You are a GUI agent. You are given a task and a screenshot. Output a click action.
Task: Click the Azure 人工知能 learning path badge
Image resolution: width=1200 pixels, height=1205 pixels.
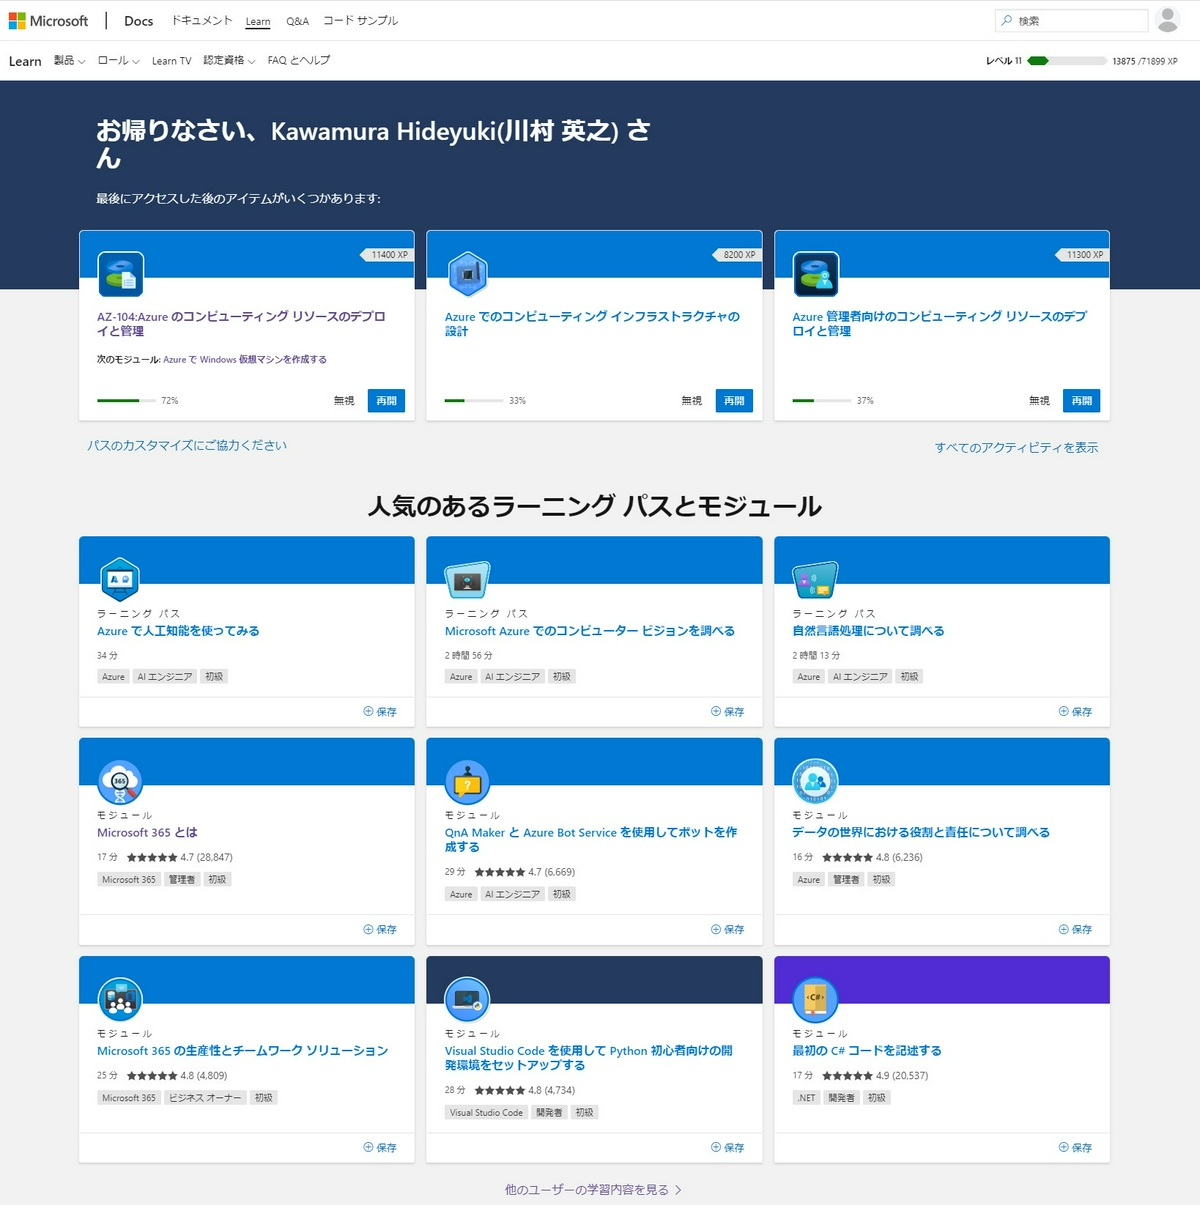[x=120, y=579]
